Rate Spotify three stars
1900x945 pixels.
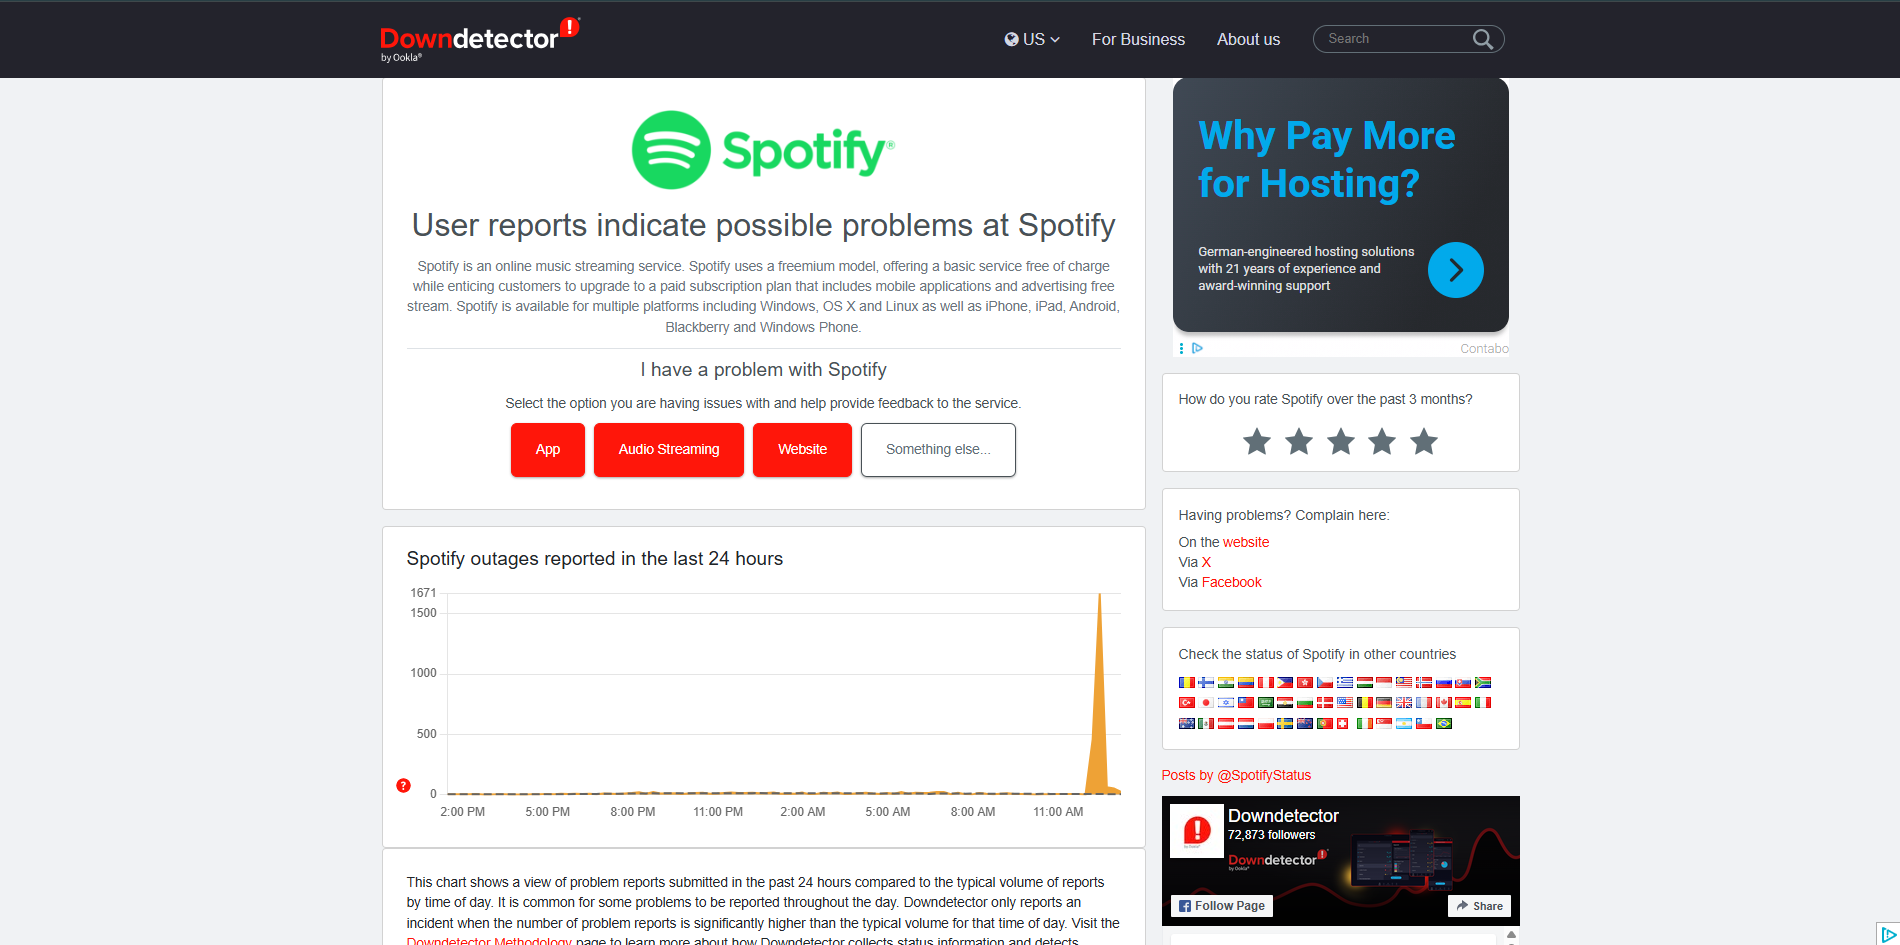[1341, 441]
